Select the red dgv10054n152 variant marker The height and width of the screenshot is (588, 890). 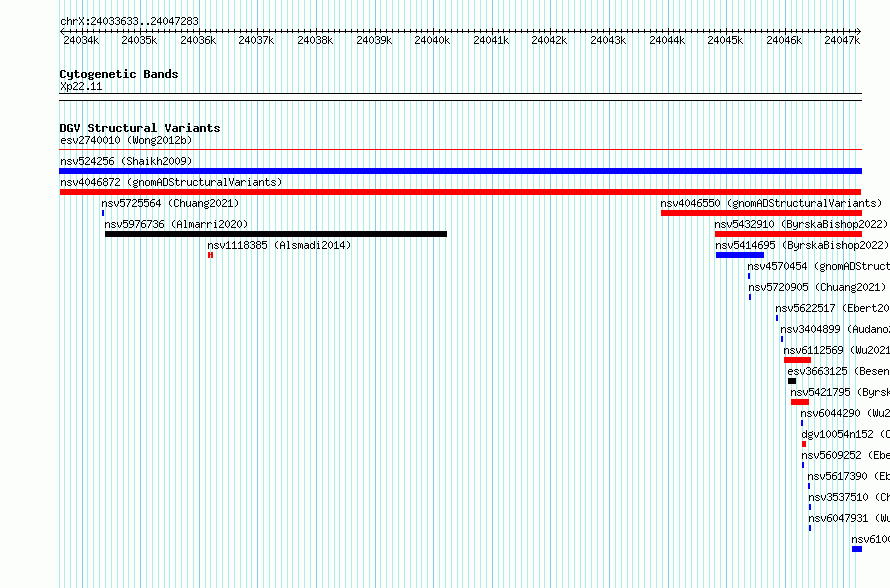click(x=804, y=444)
